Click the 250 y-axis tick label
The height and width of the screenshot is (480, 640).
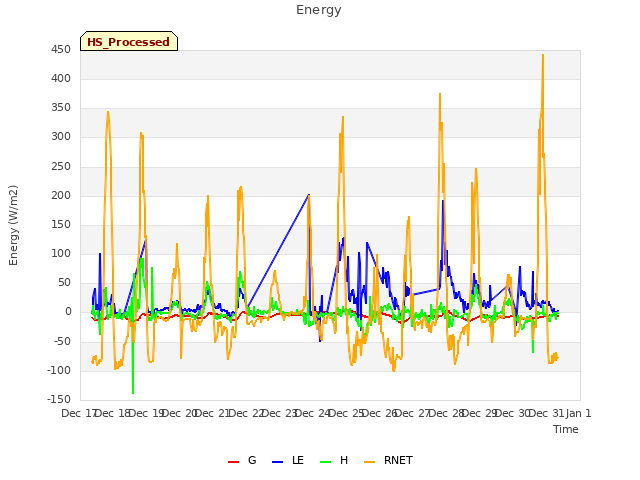pos(61,167)
